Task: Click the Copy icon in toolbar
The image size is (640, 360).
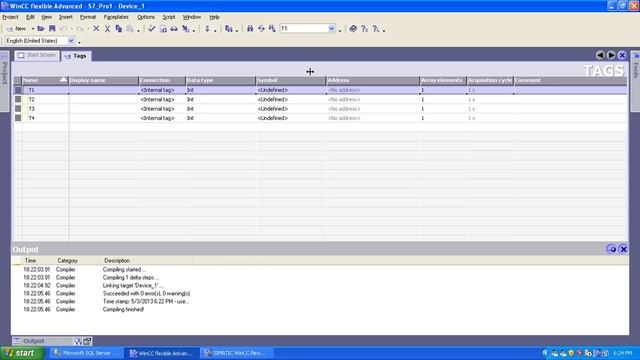Action: pos(119,29)
